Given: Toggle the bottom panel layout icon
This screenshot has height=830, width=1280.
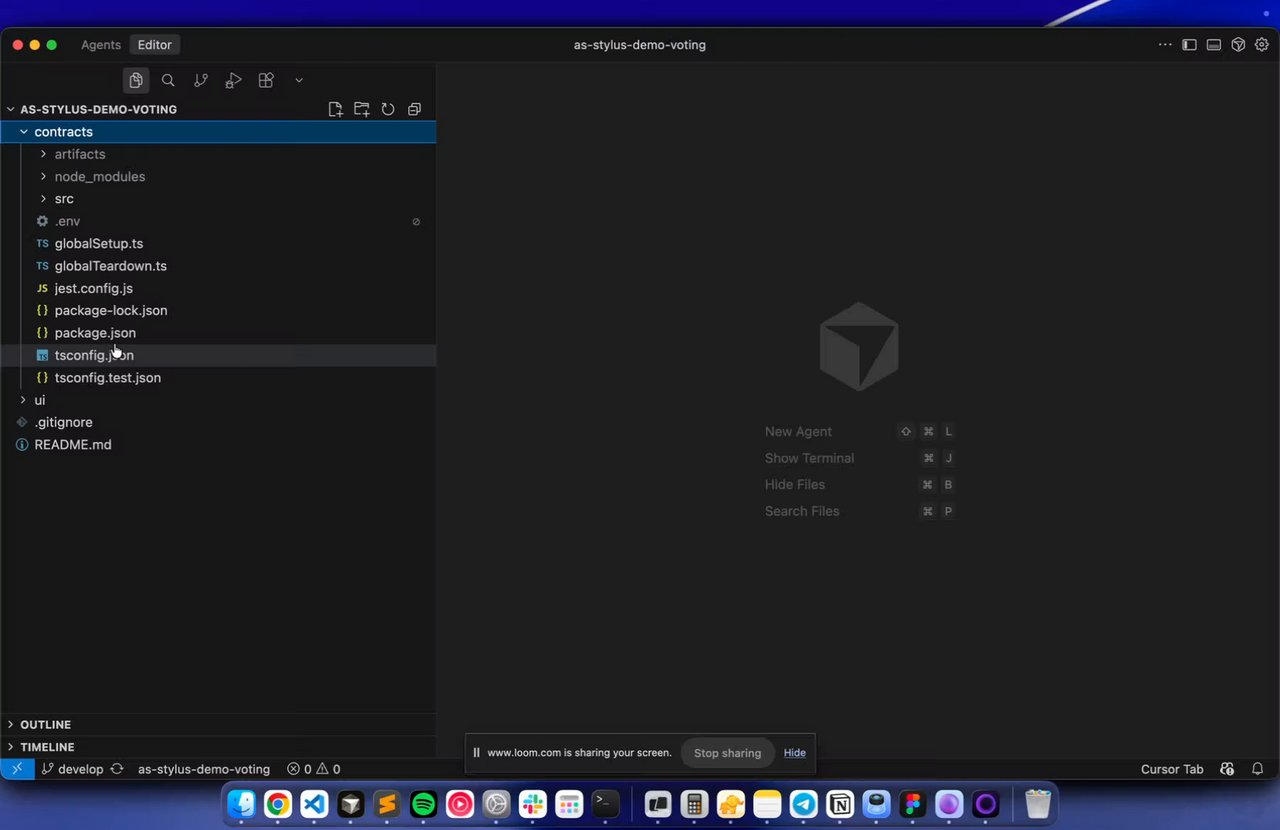Looking at the screenshot, I should (x=1213, y=45).
